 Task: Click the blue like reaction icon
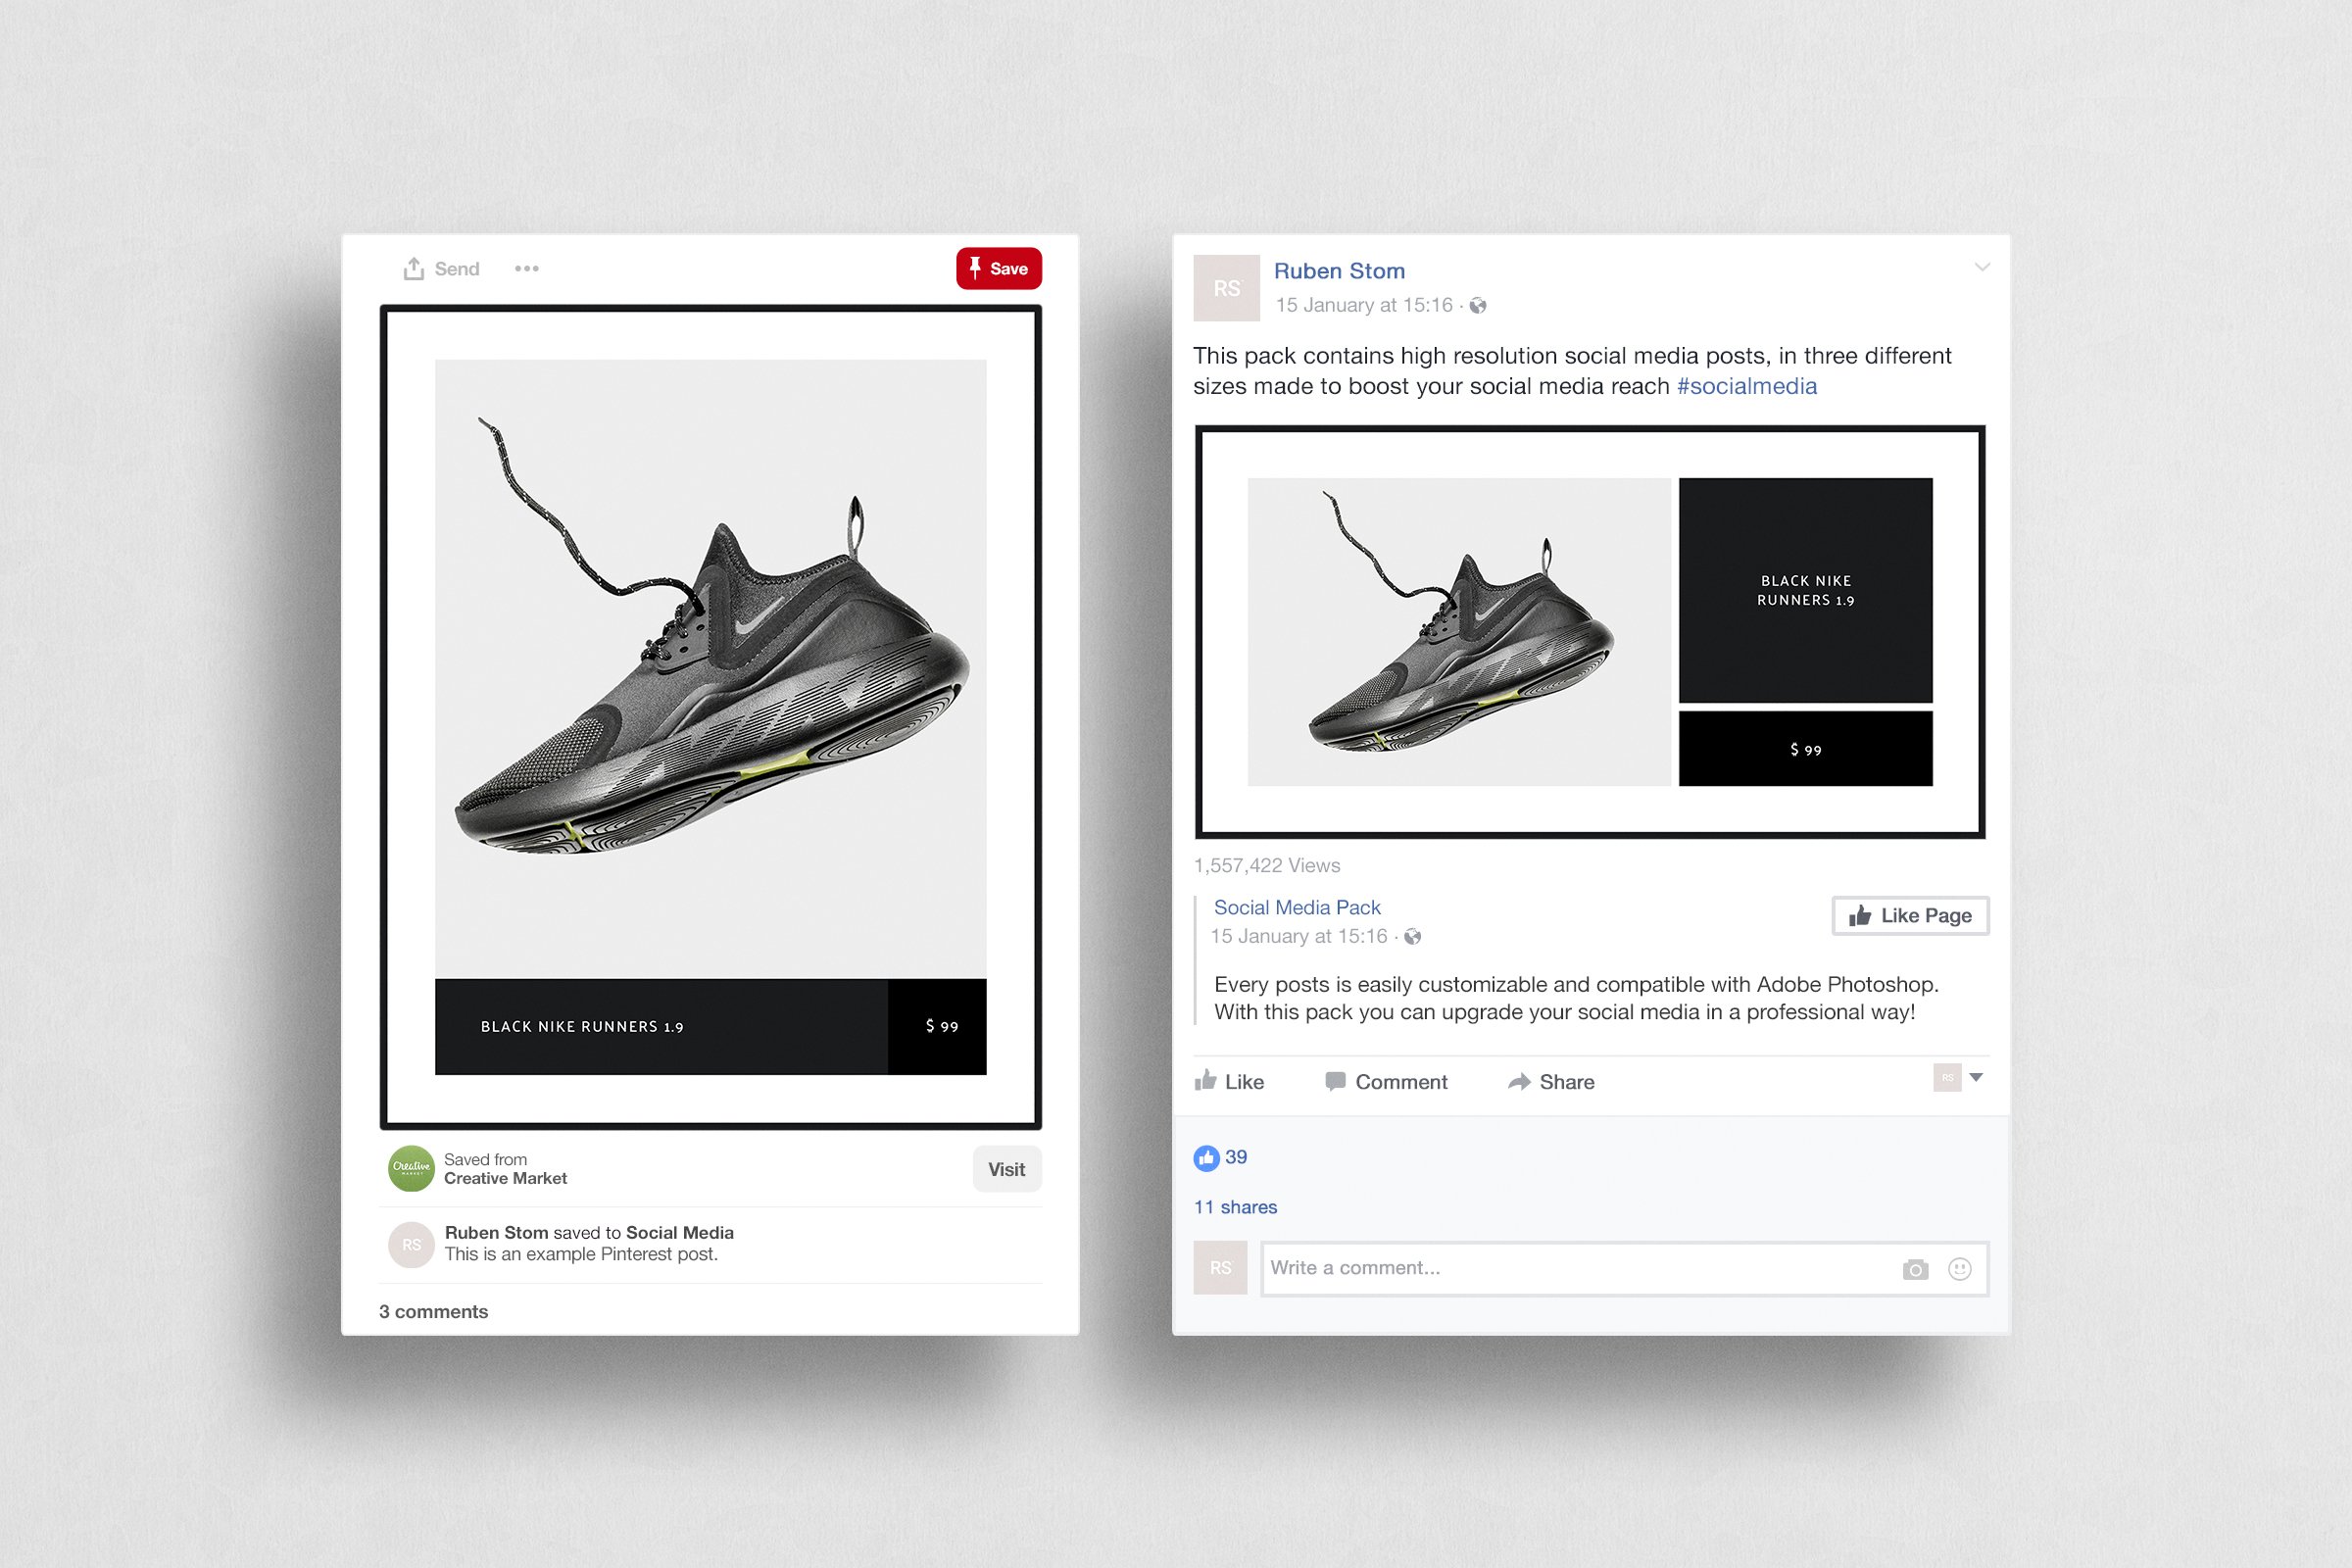pyautogui.click(x=1206, y=1158)
